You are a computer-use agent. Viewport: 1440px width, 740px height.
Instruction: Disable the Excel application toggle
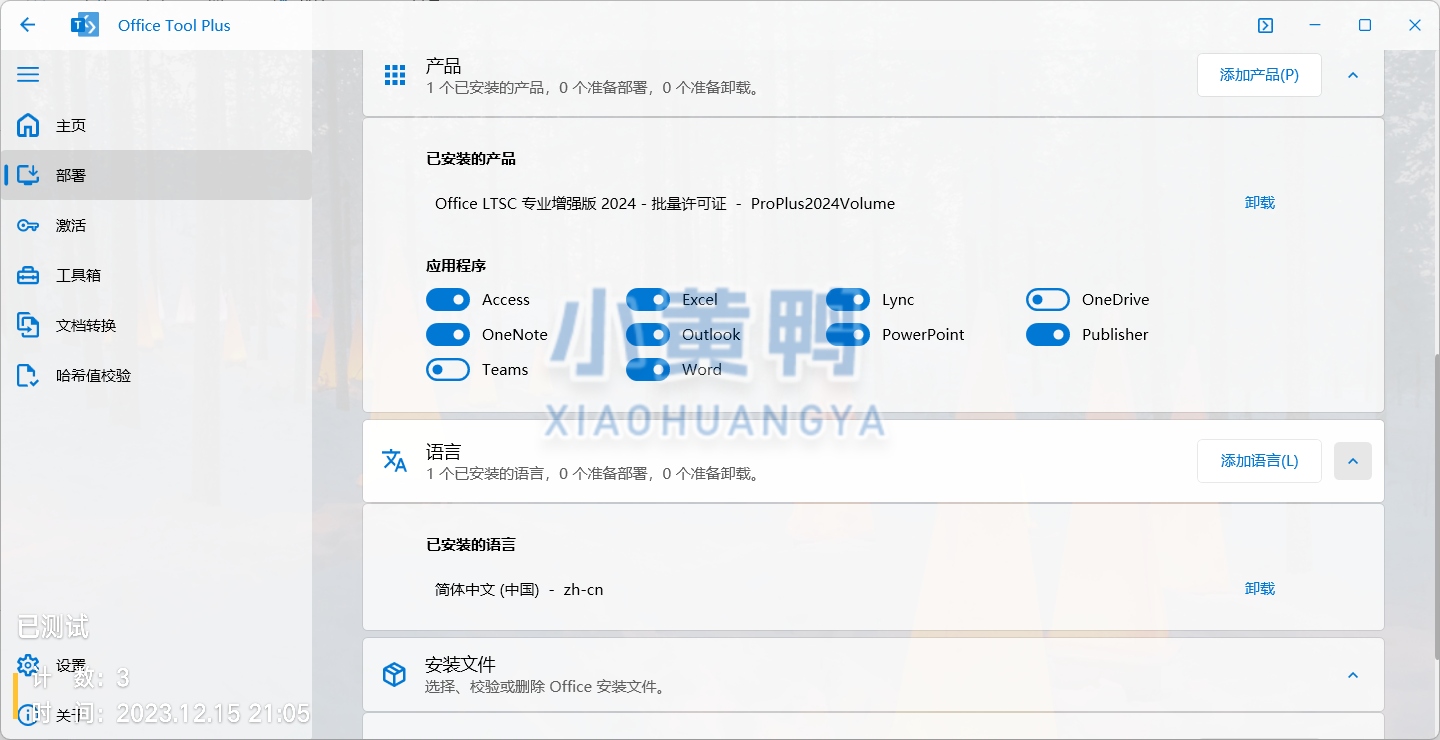648,300
